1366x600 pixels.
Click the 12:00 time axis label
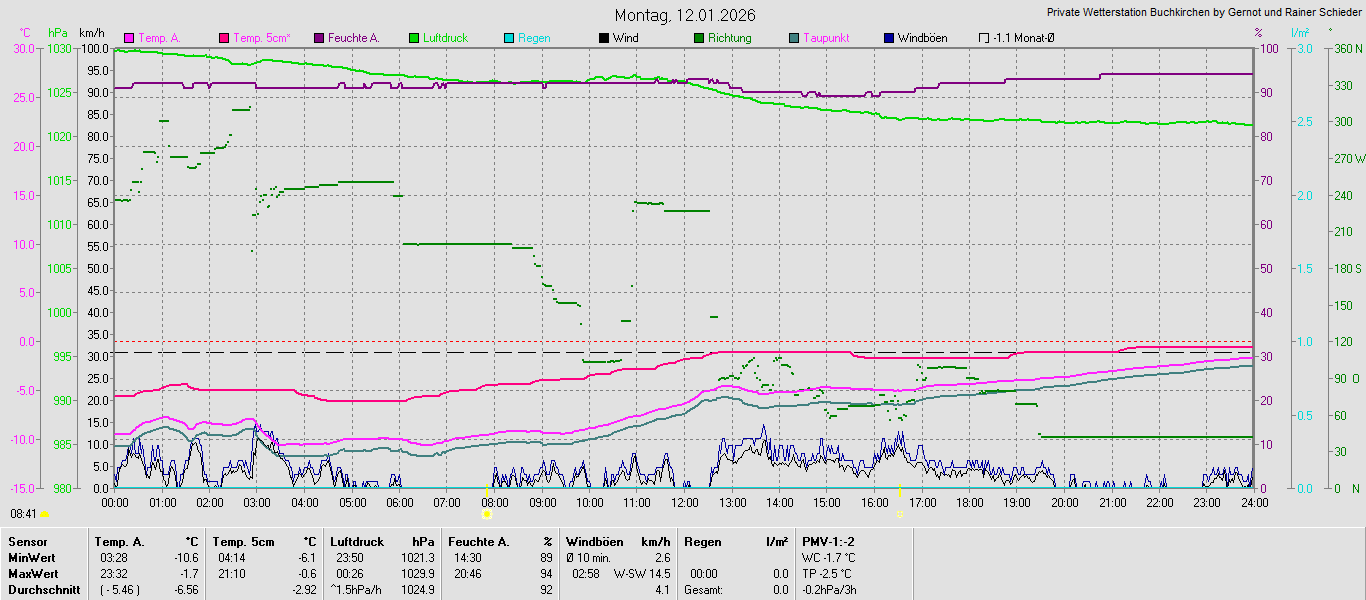(684, 502)
